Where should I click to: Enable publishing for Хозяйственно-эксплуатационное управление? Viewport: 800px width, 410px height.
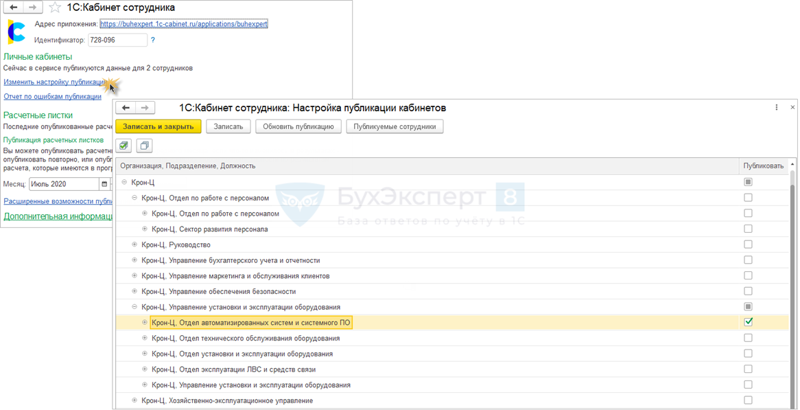[x=748, y=400]
